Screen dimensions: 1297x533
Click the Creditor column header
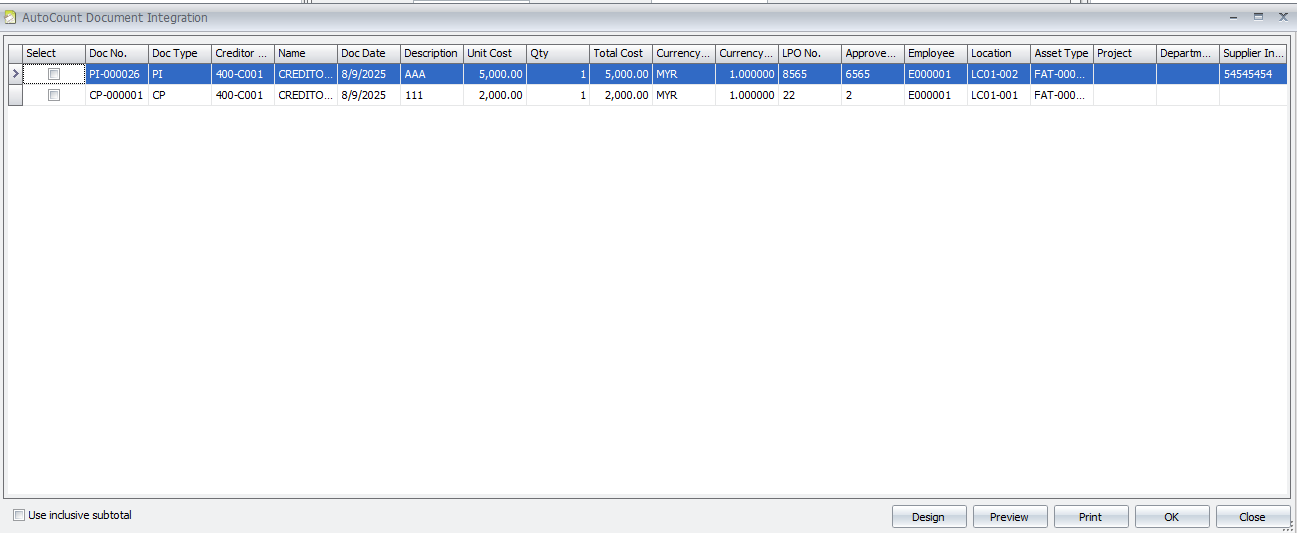[x=243, y=53]
